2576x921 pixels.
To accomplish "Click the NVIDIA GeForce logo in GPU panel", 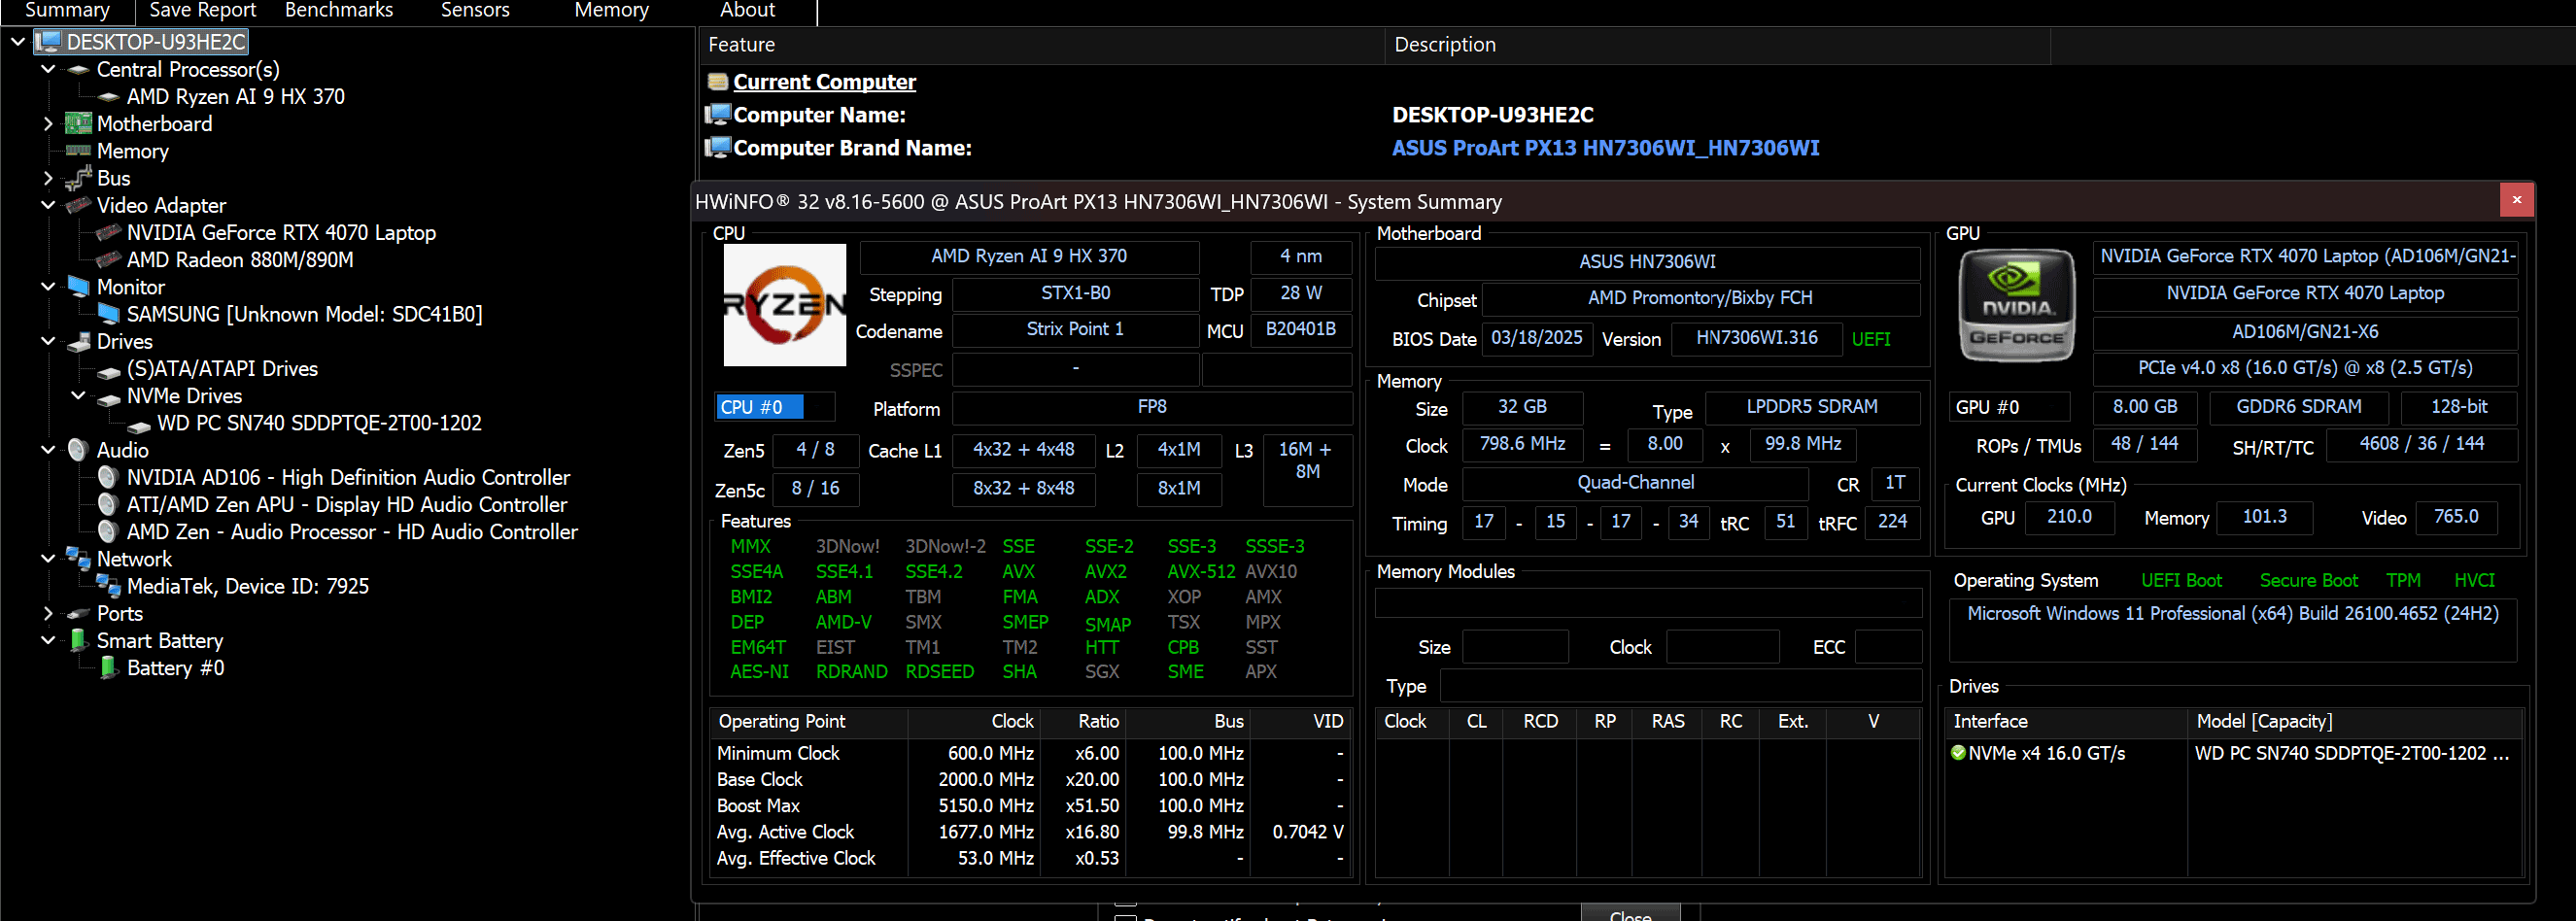I will (2016, 305).
